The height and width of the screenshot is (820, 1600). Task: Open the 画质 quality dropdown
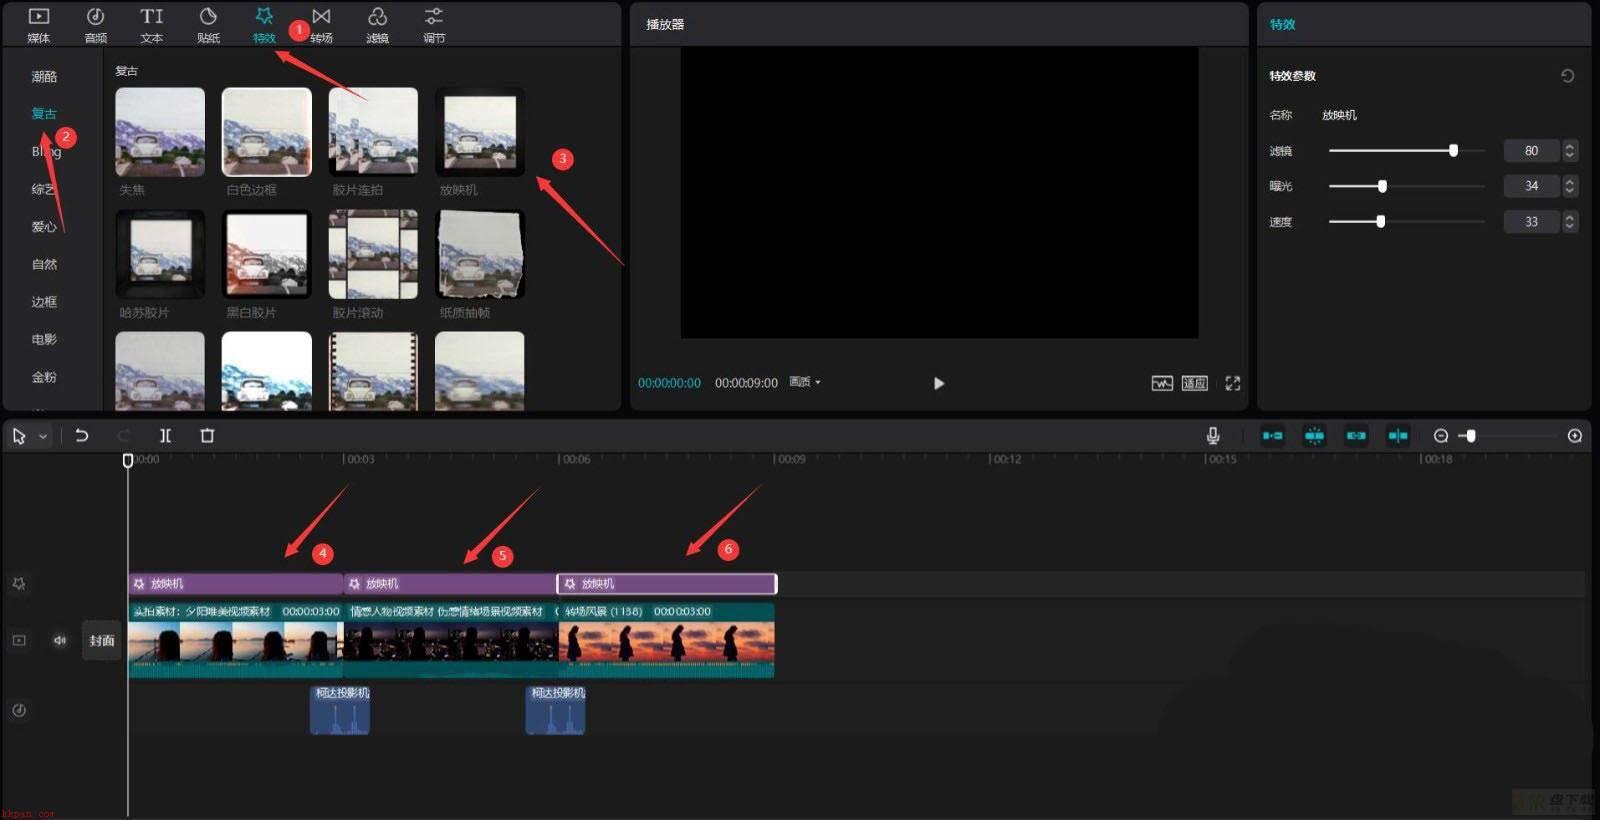tap(805, 382)
